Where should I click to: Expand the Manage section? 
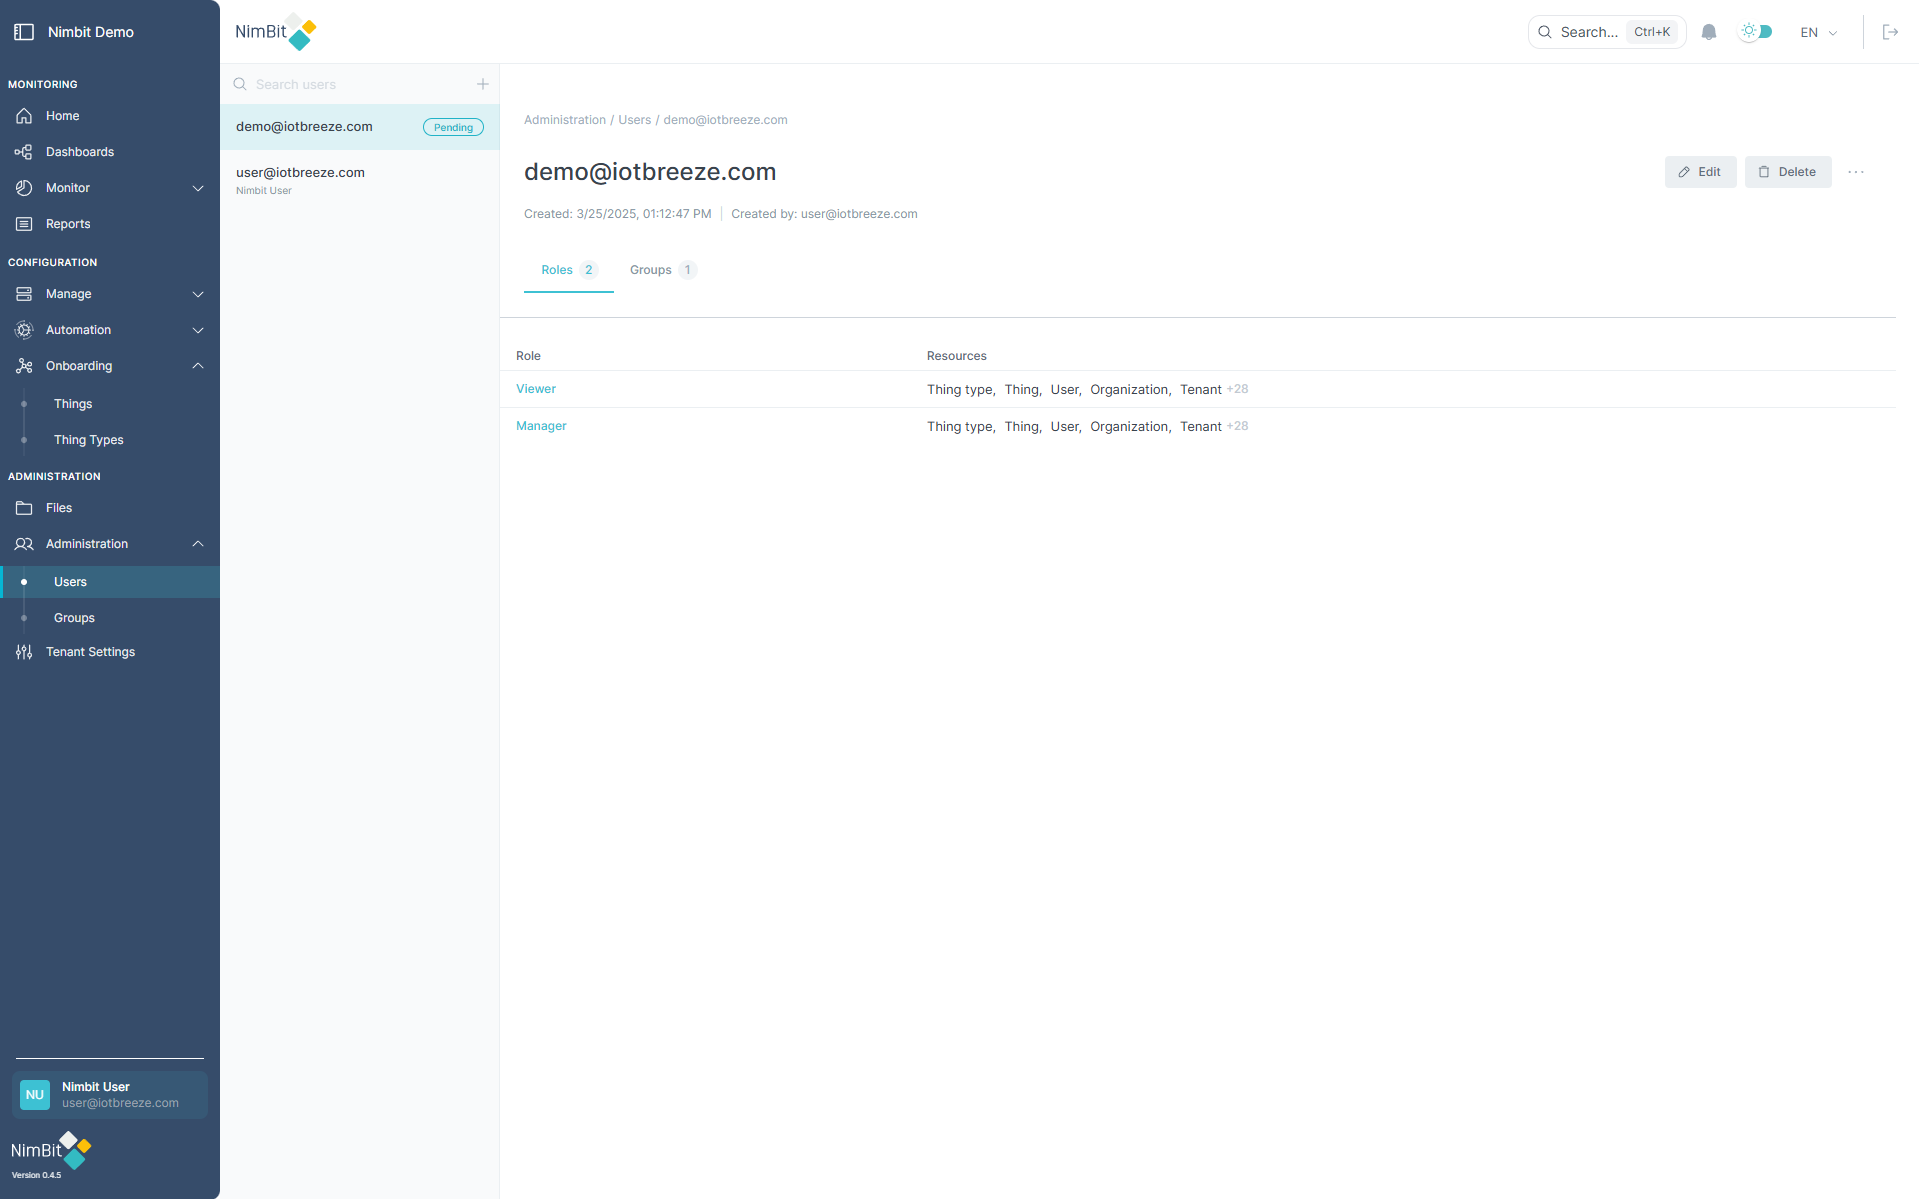tap(69, 293)
